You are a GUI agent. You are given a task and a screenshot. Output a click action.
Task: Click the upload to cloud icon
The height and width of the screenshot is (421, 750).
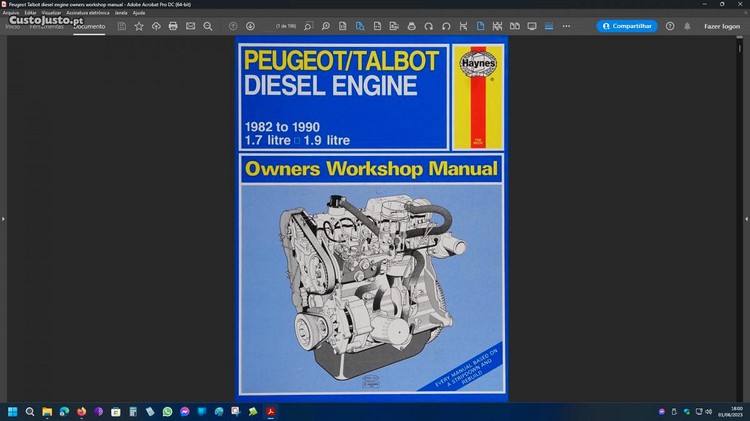(156, 26)
